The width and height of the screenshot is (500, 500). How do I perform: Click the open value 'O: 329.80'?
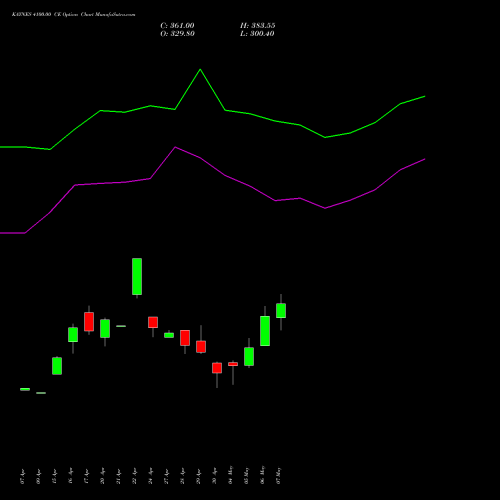[177, 34]
